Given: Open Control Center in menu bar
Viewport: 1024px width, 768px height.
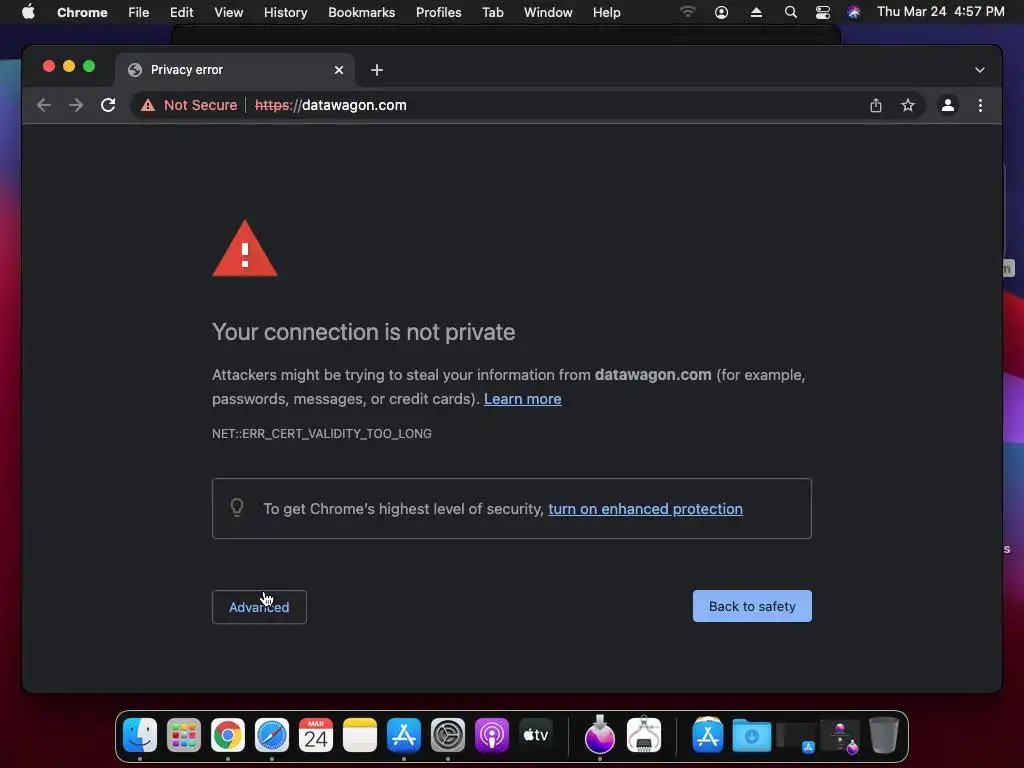Looking at the screenshot, I should pos(823,12).
